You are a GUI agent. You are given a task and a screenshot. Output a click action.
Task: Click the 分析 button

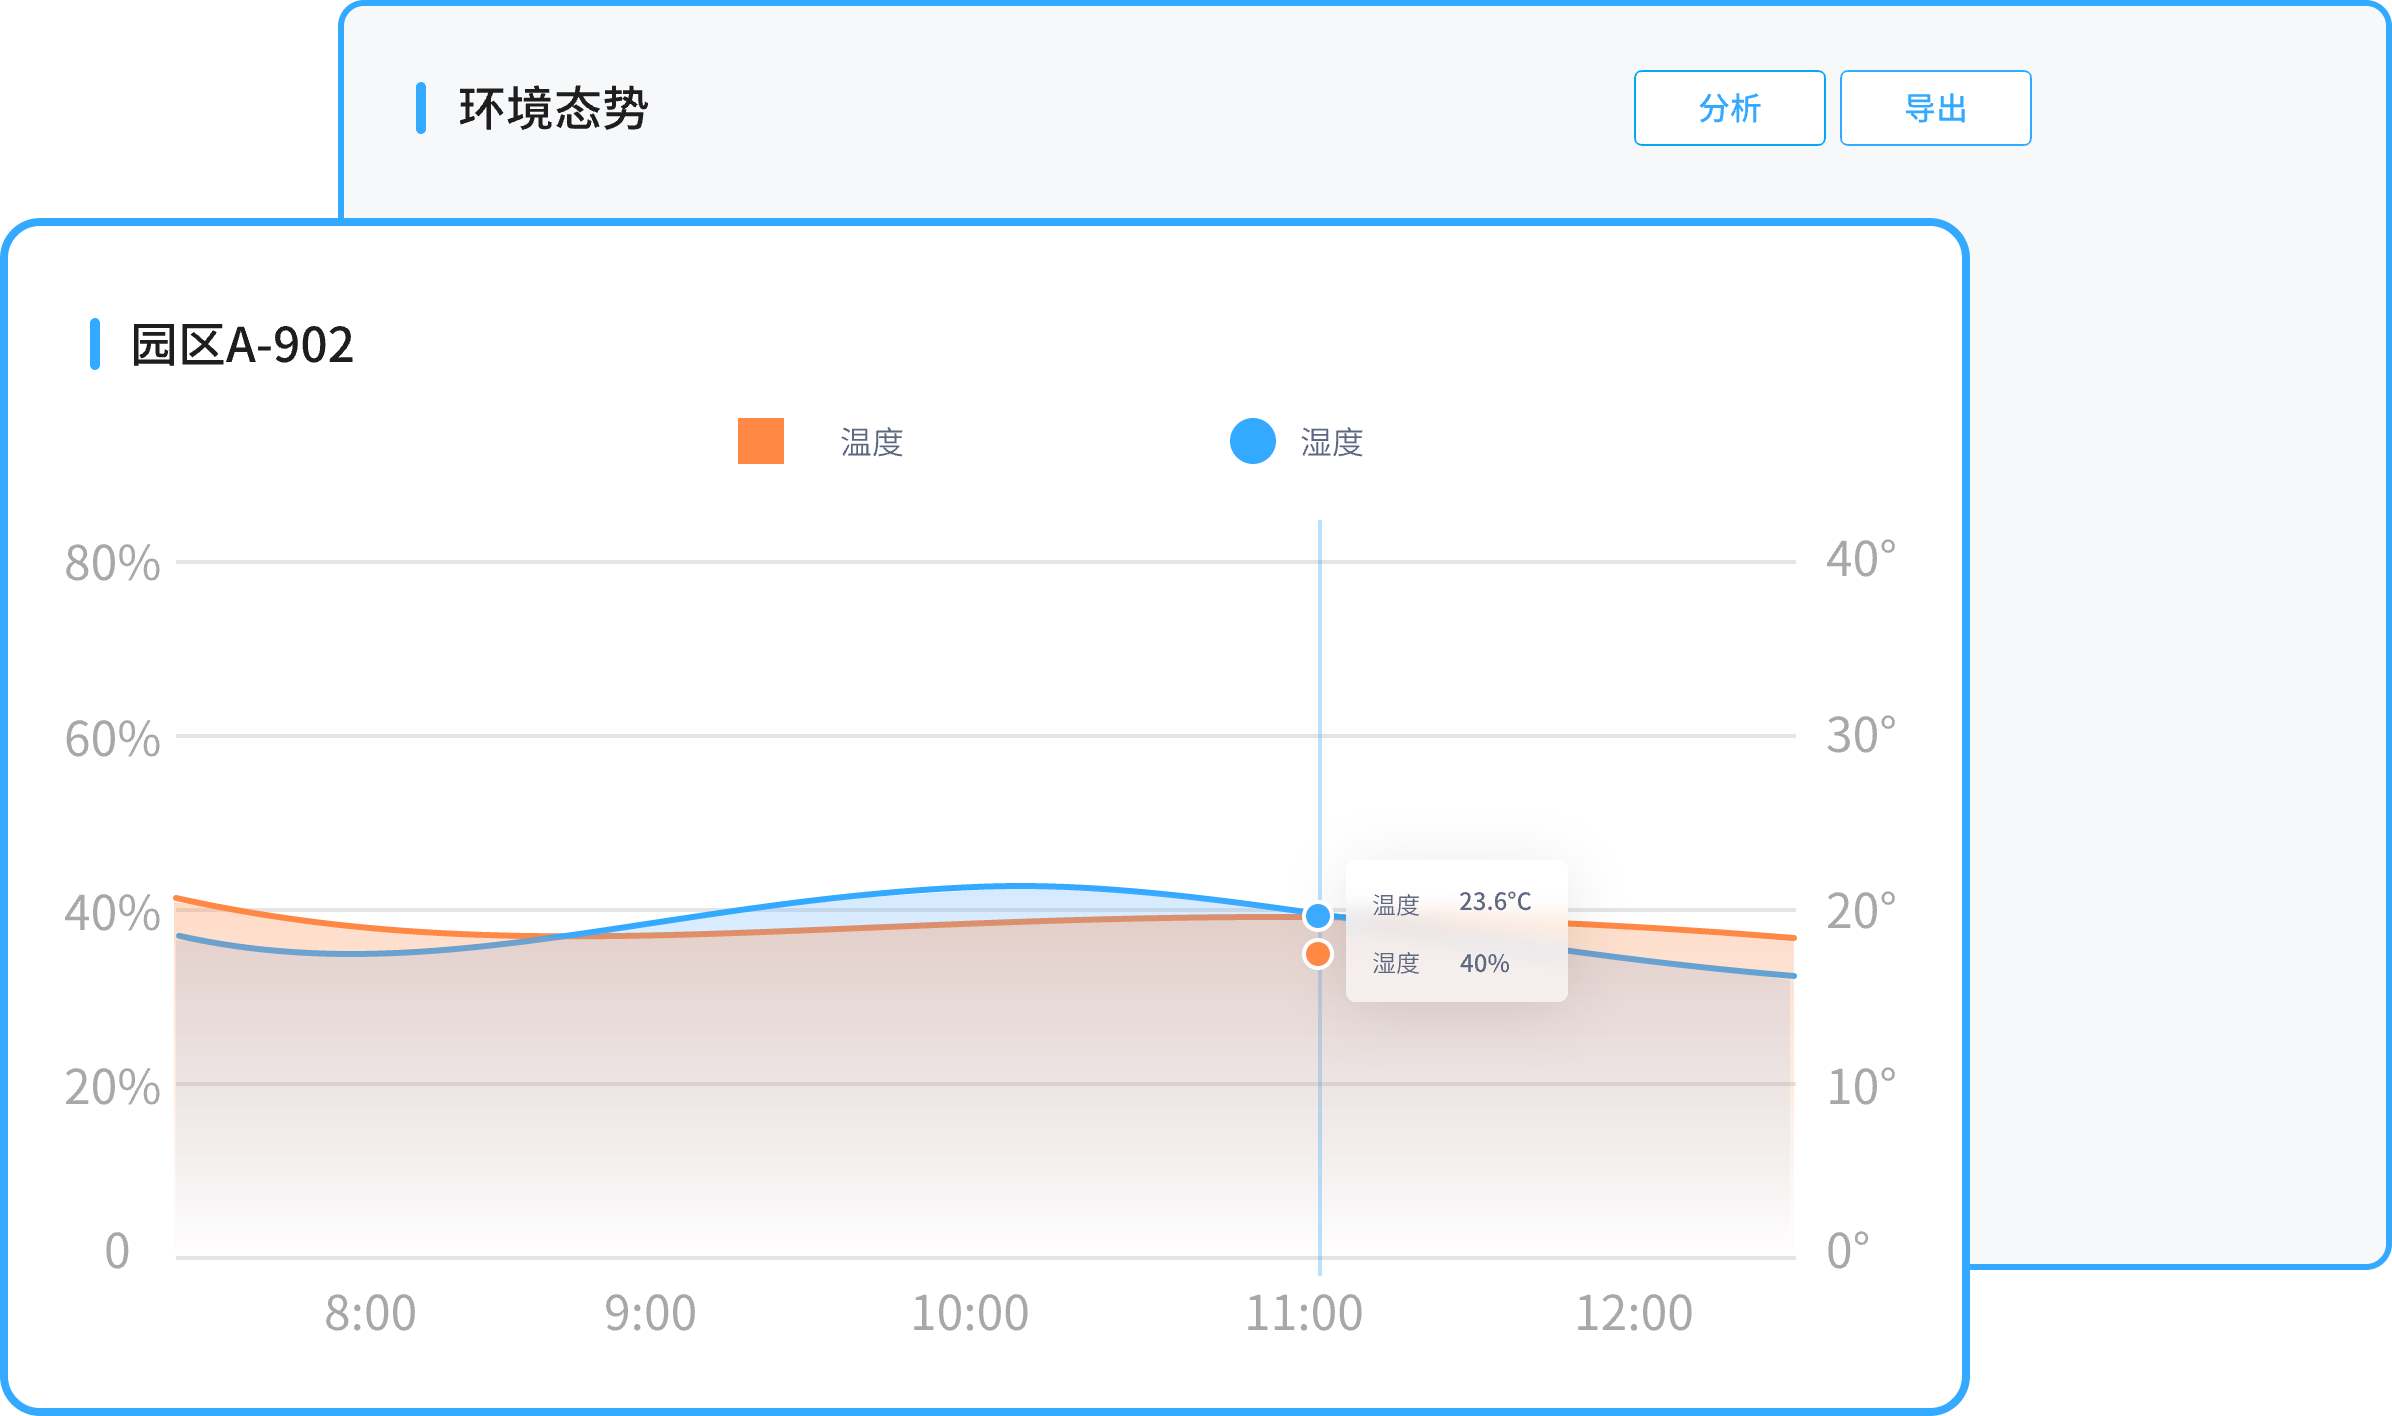1729,109
